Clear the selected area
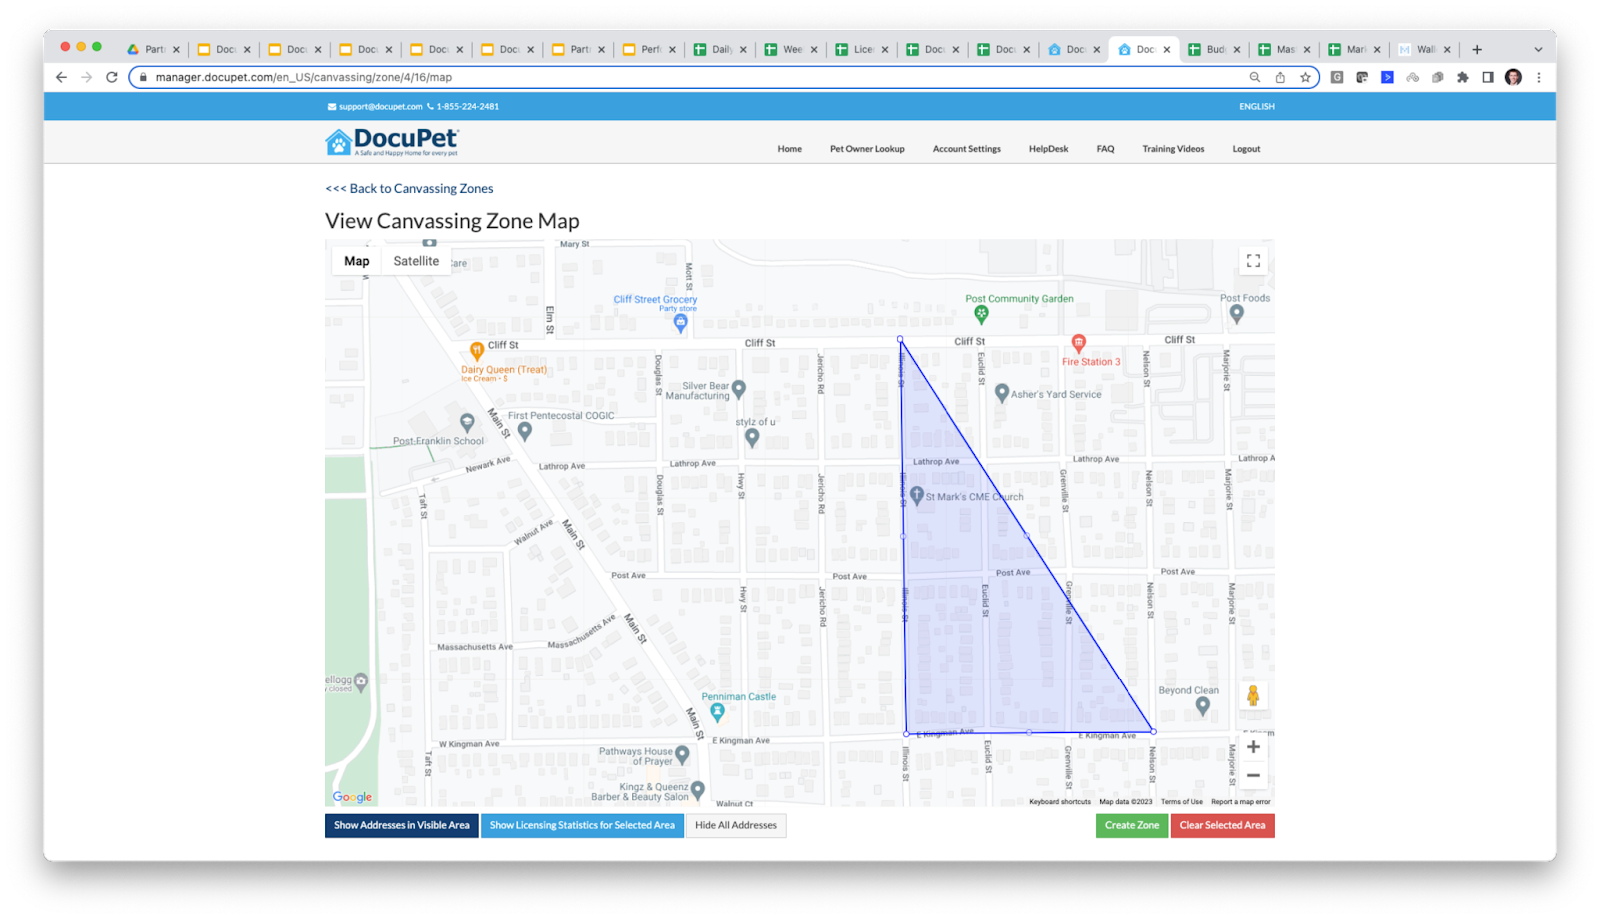 1222,825
